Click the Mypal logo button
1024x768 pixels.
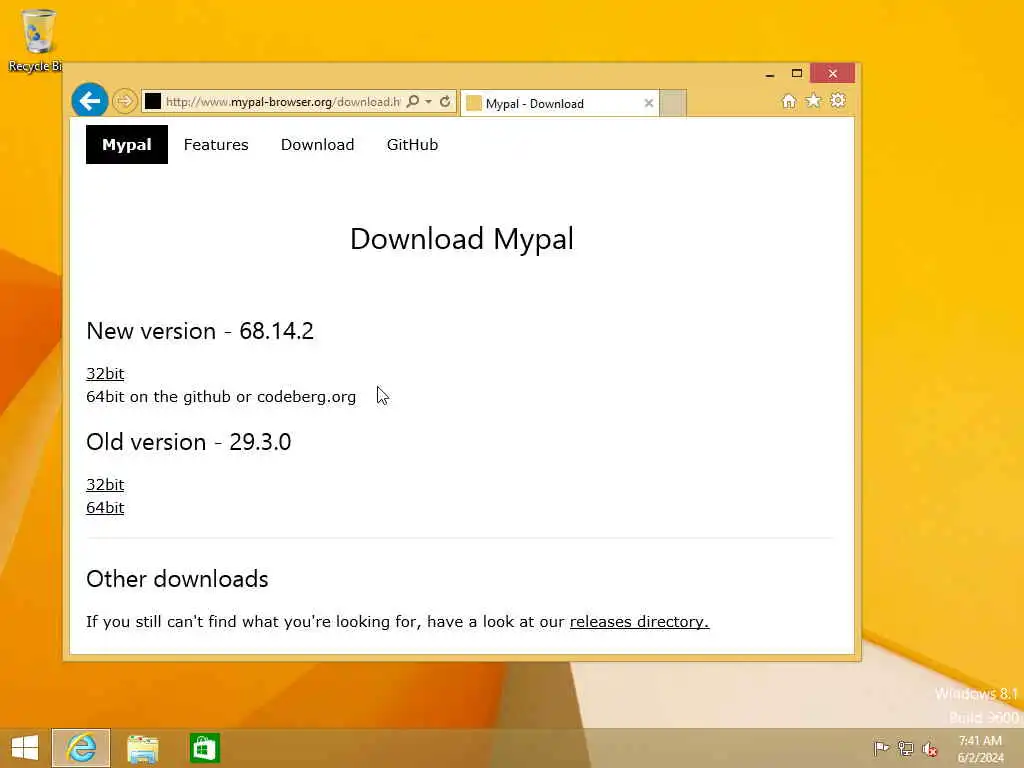point(127,144)
